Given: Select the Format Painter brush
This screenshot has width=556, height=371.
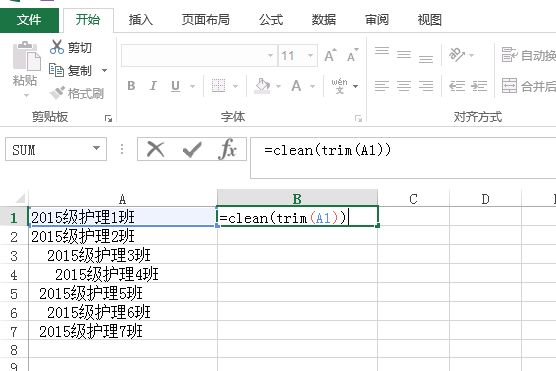Looking at the screenshot, I should (x=57, y=93).
